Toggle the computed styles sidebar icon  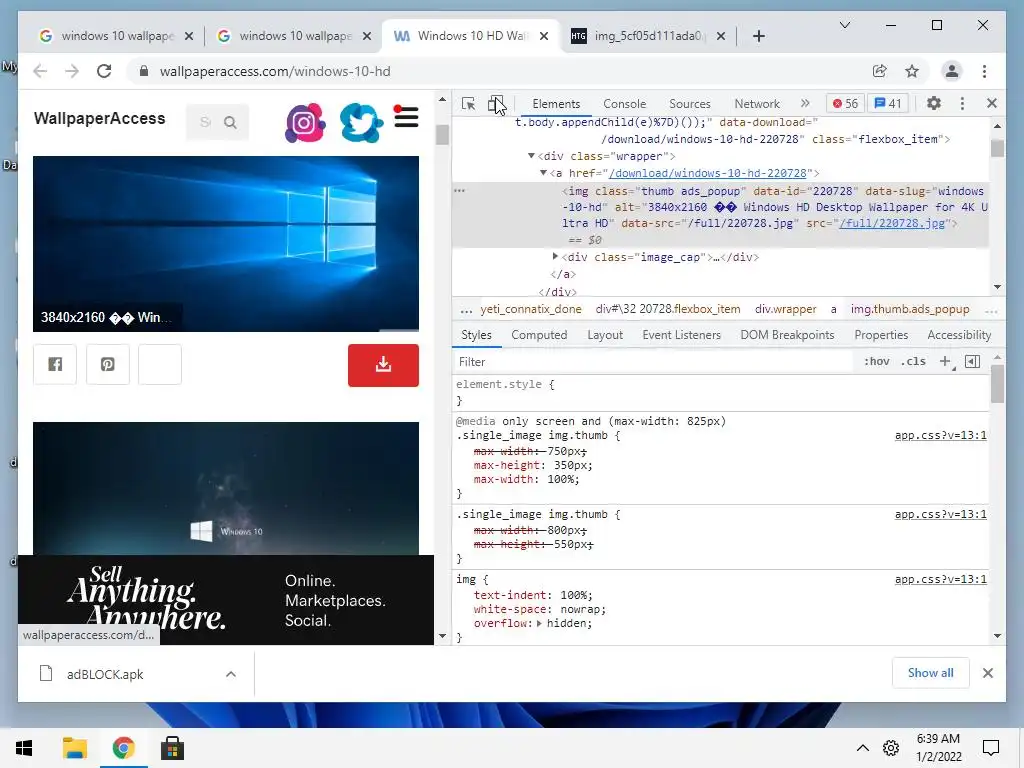tap(972, 361)
